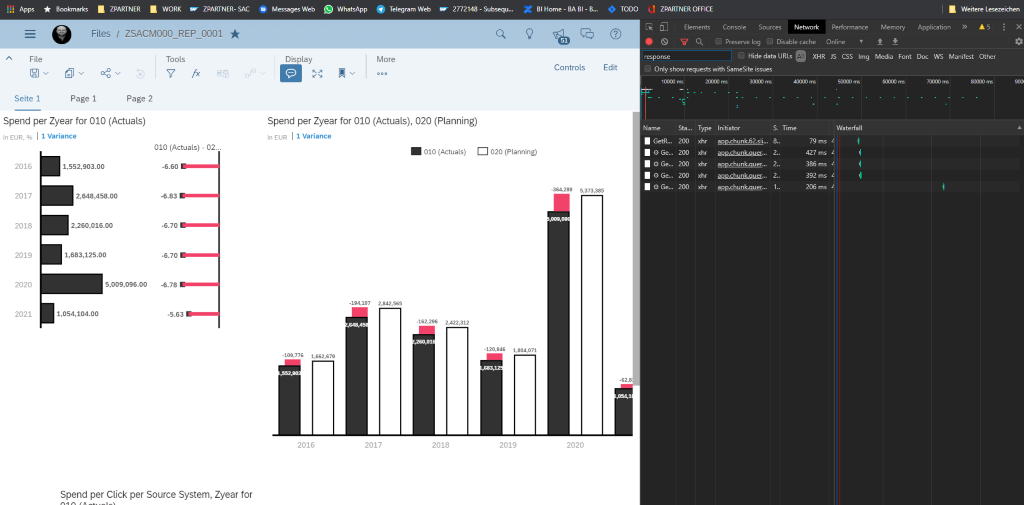Viewport: 1024px width, 505px height.
Task: Select the All request type filter
Action: [x=801, y=56]
